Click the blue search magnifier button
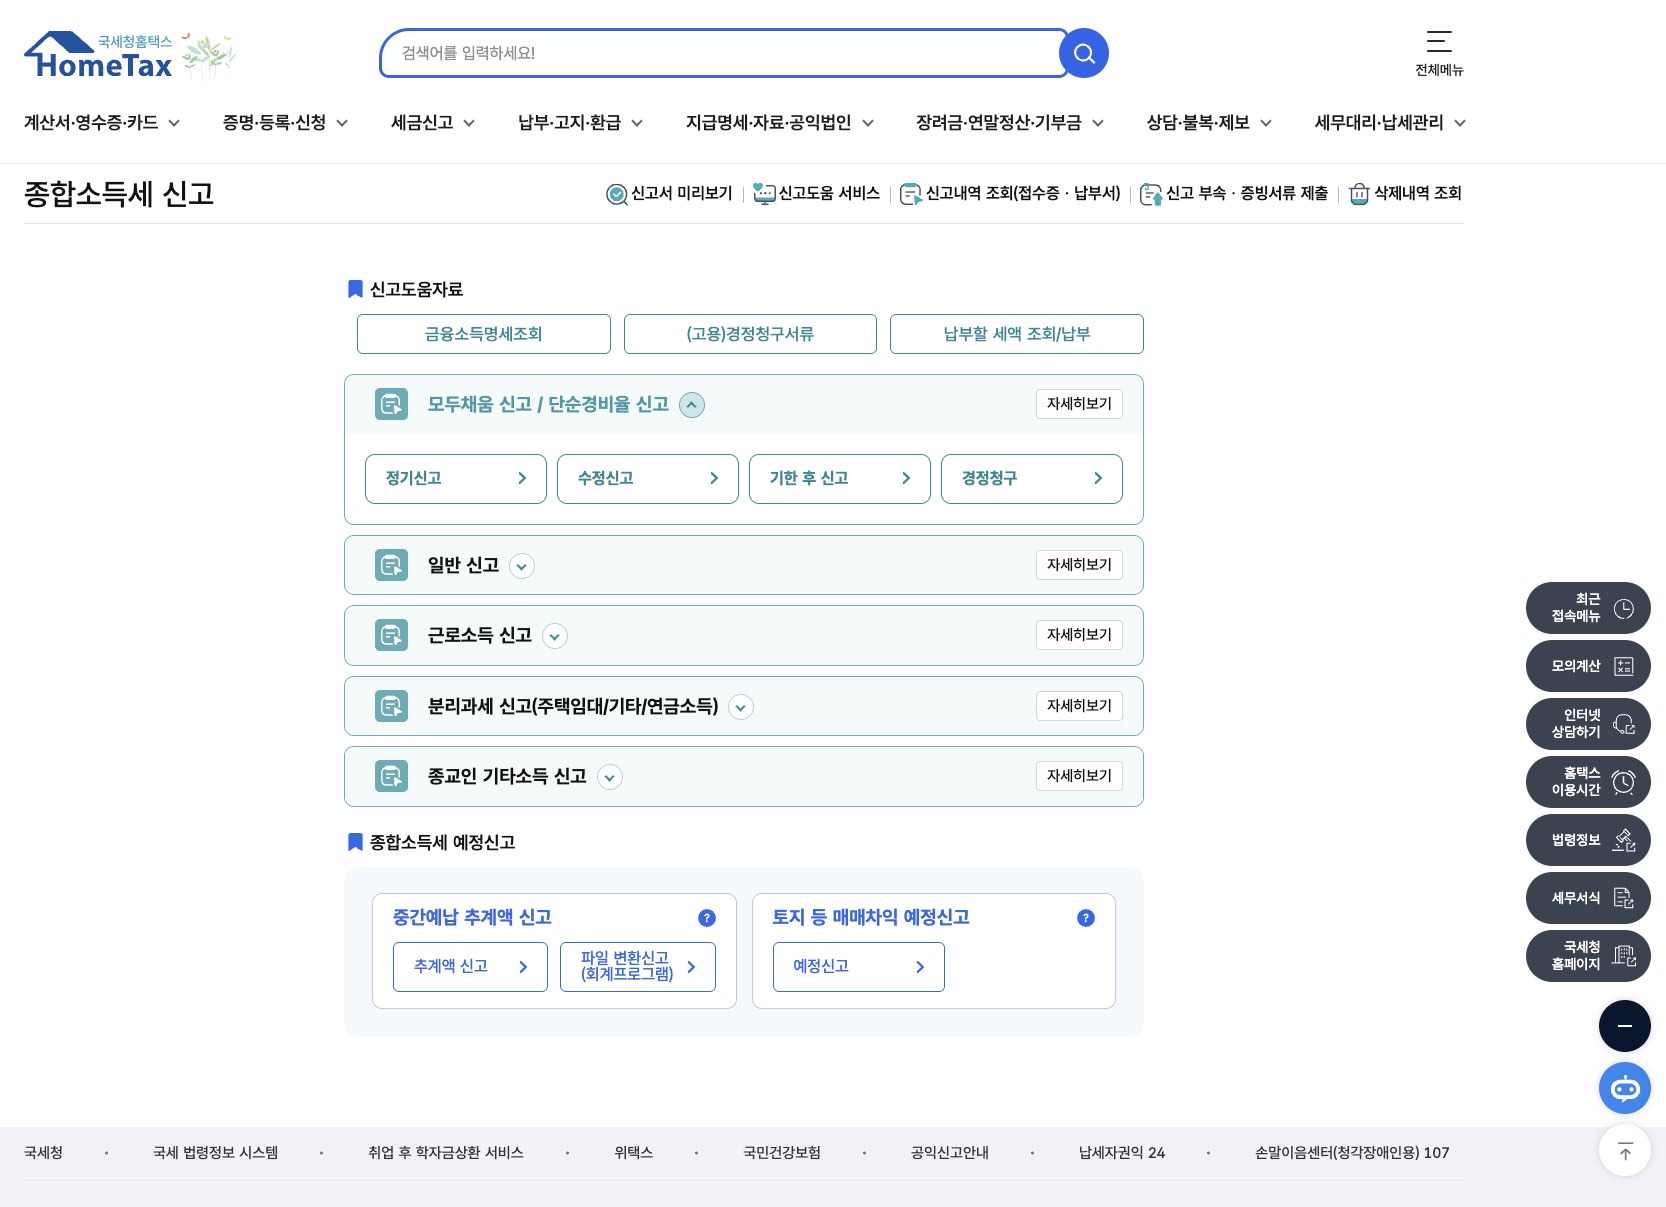This screenshot has width=1666, height=1207. pos(1084,53)
